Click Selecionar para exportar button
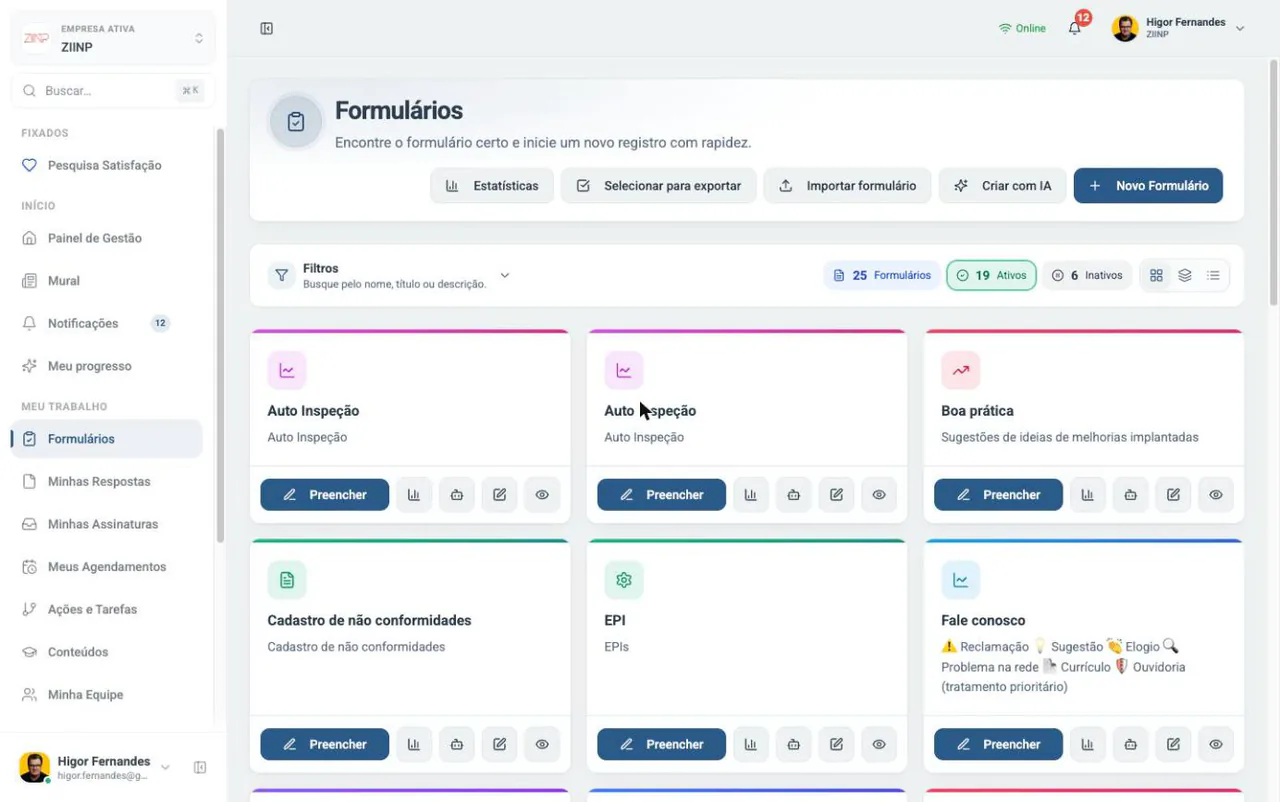The height and width of the screenshot is (802, 1280). click(658, 185)
